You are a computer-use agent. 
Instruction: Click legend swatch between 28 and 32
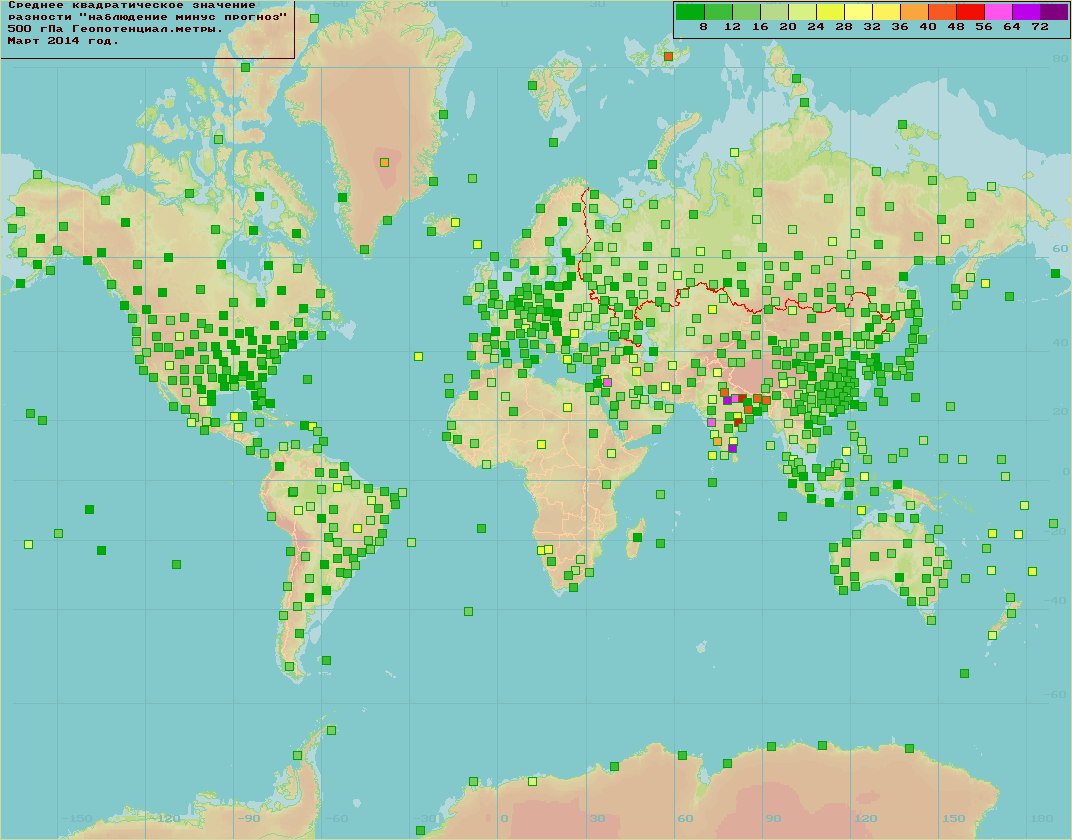click(858, 12)
